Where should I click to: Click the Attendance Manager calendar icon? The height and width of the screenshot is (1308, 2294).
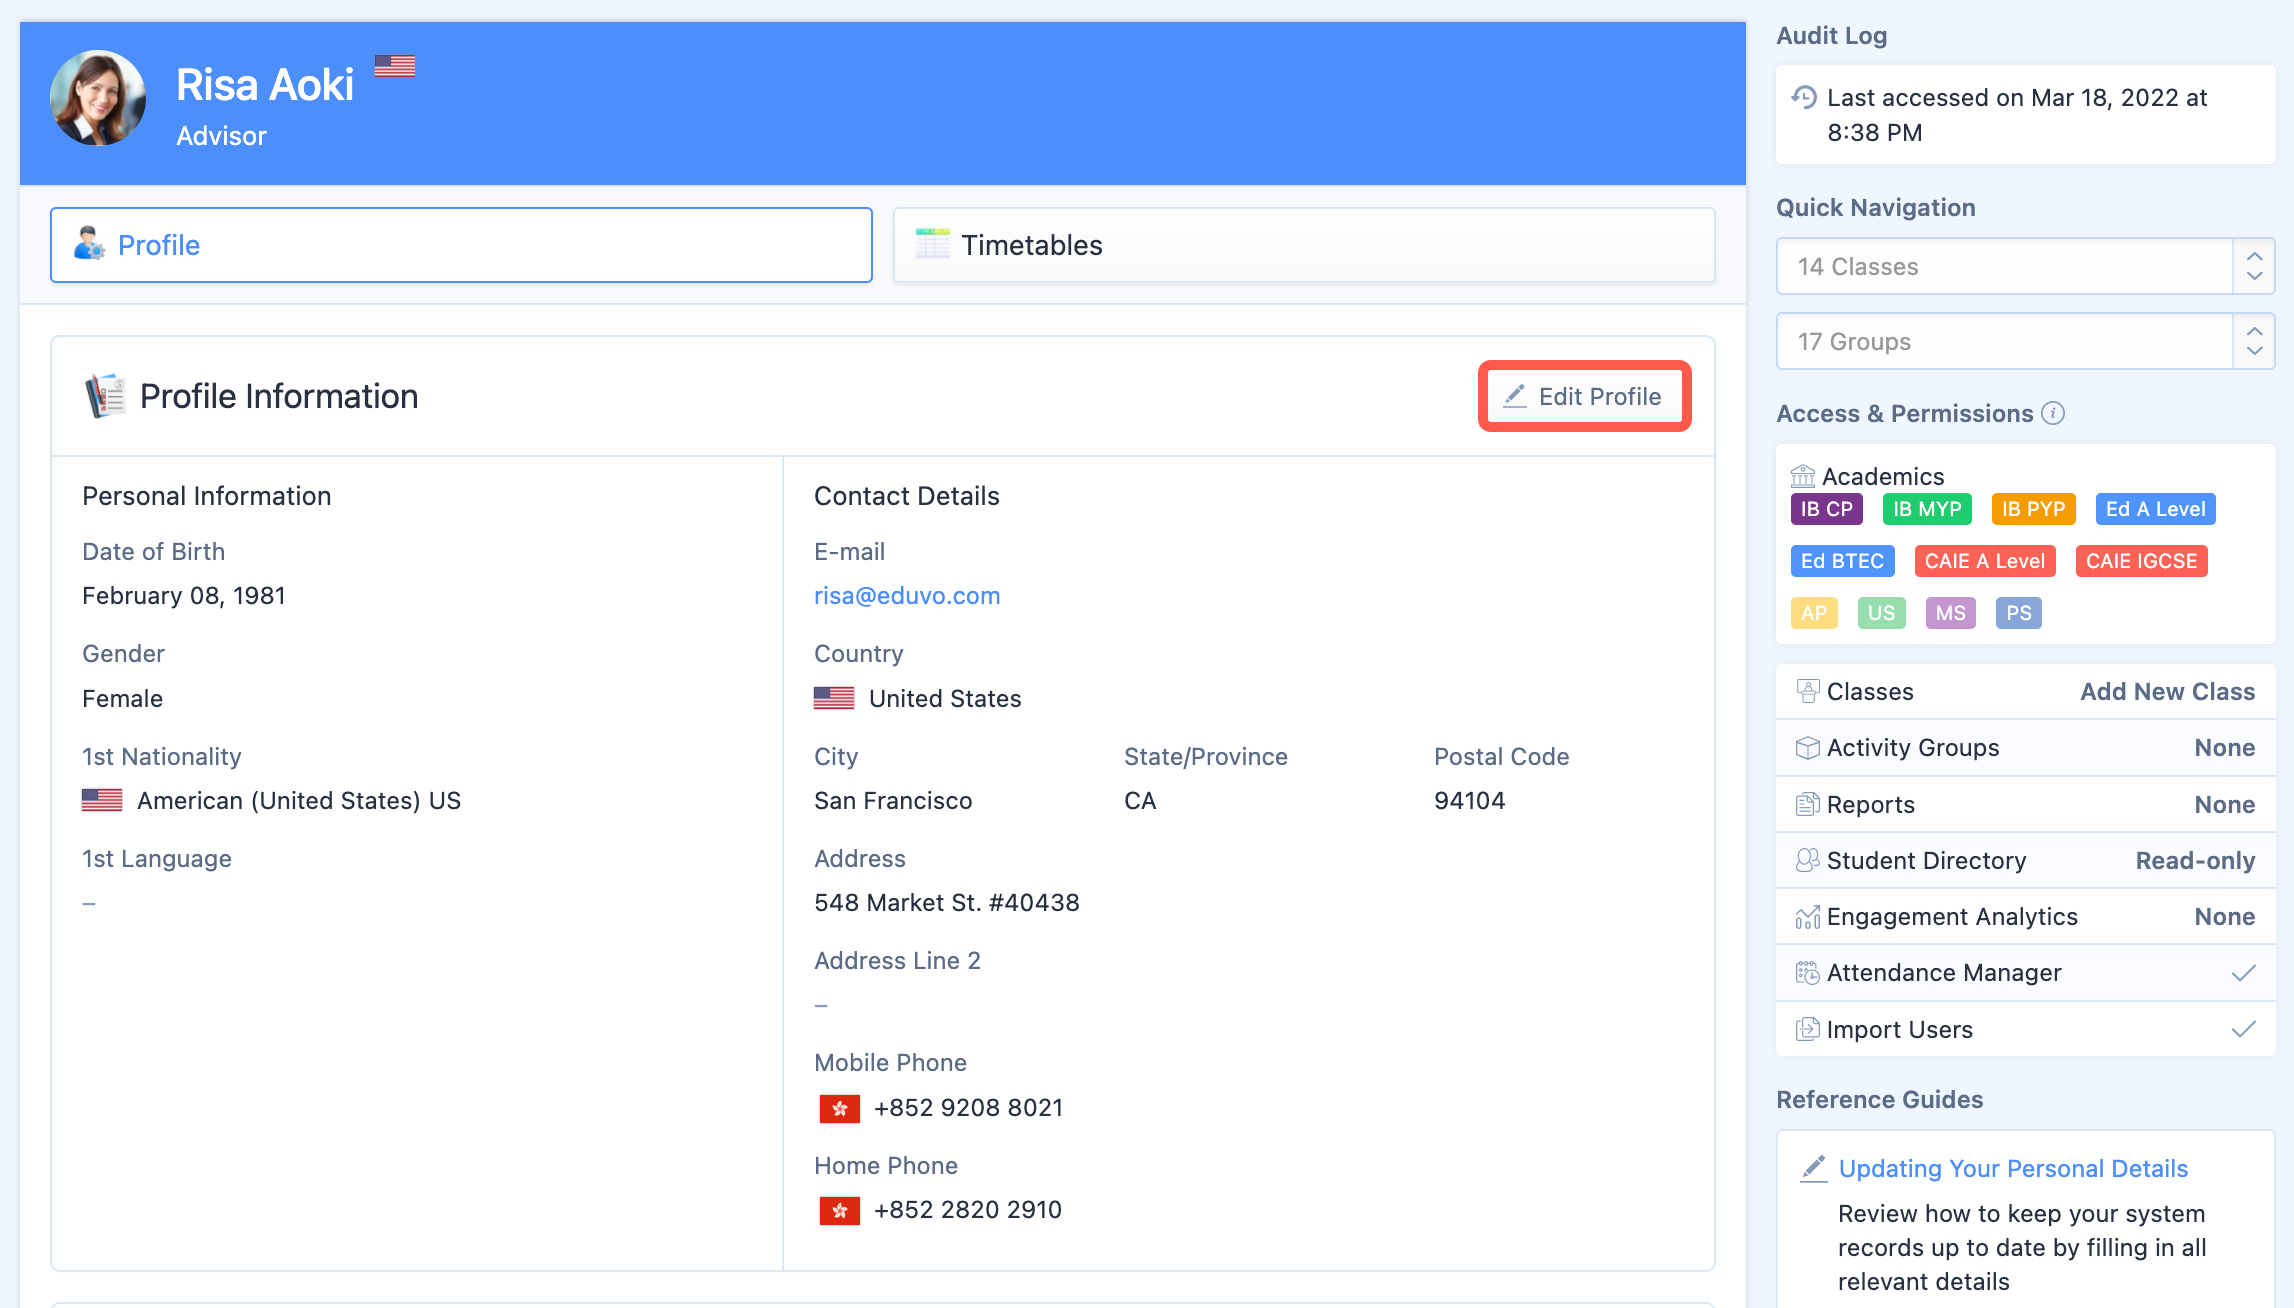[1807, 973]
